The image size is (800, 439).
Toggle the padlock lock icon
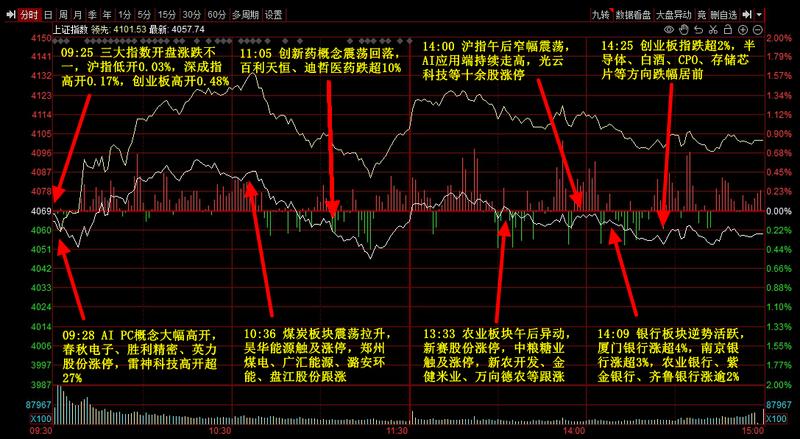729,30
